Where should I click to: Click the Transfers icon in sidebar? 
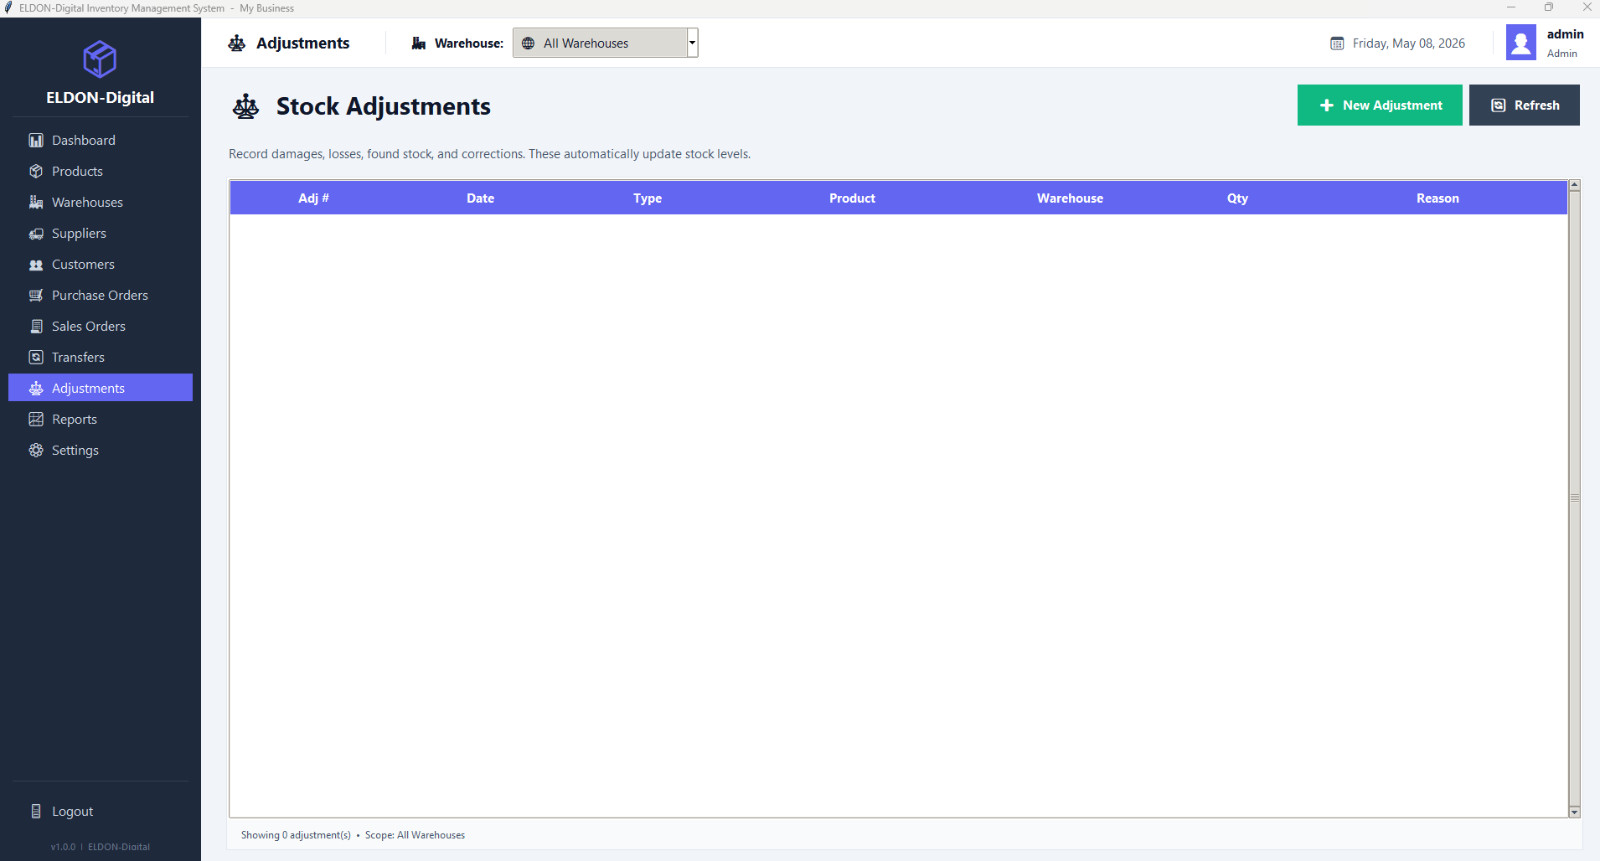(x=36, y=358)
